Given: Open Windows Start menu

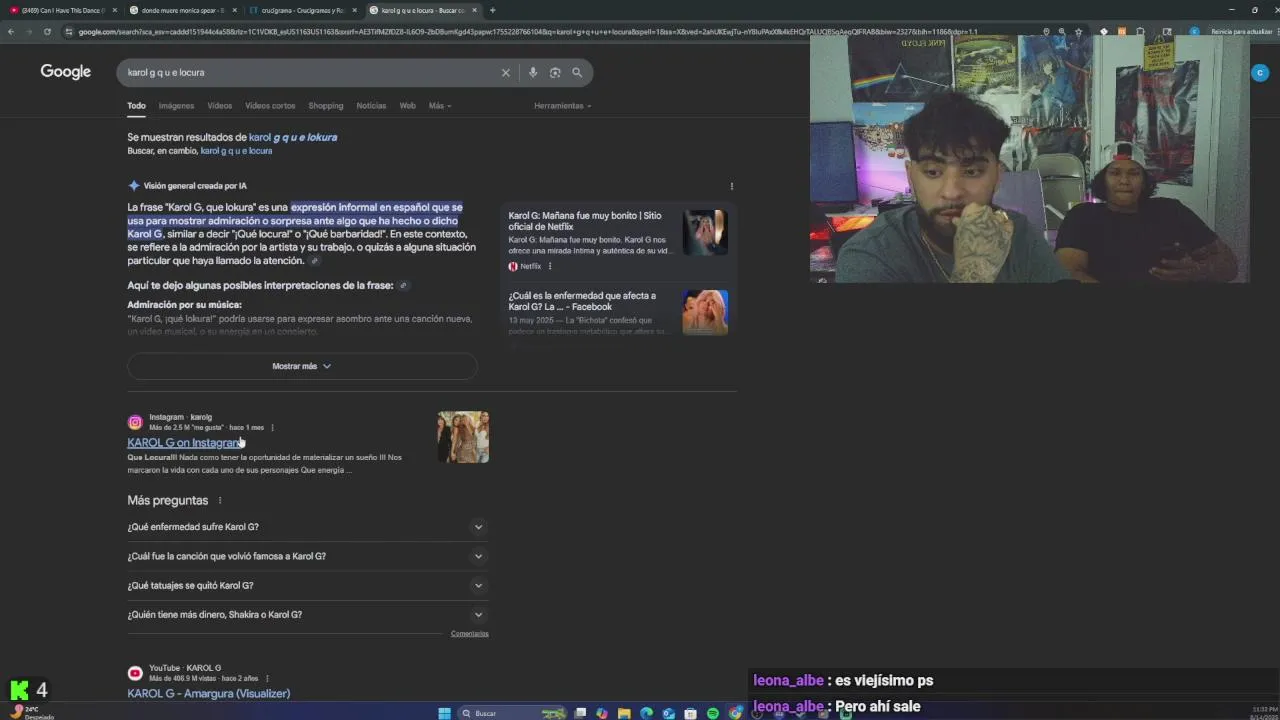Looking at the screenshot, I should point(445,713).
